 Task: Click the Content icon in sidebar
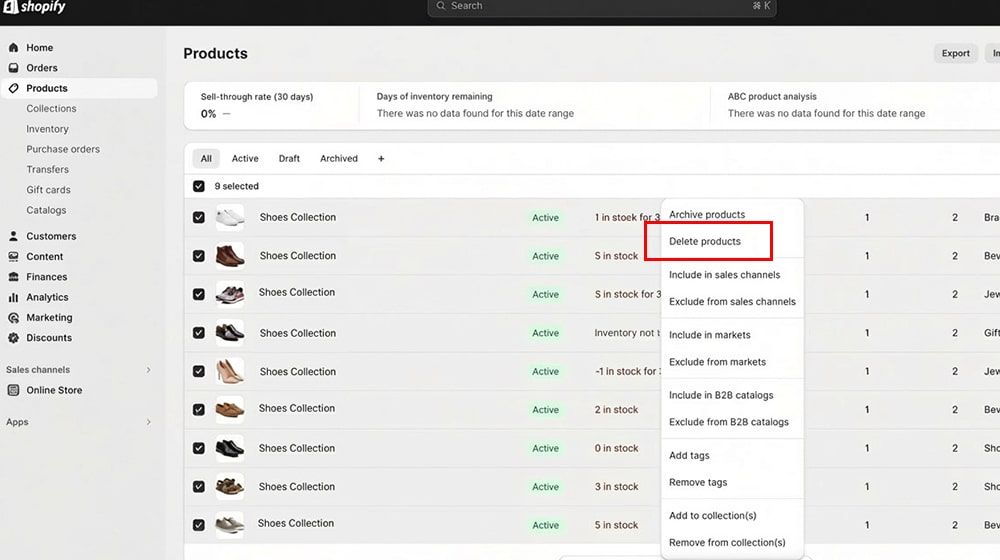click(13, 256)
